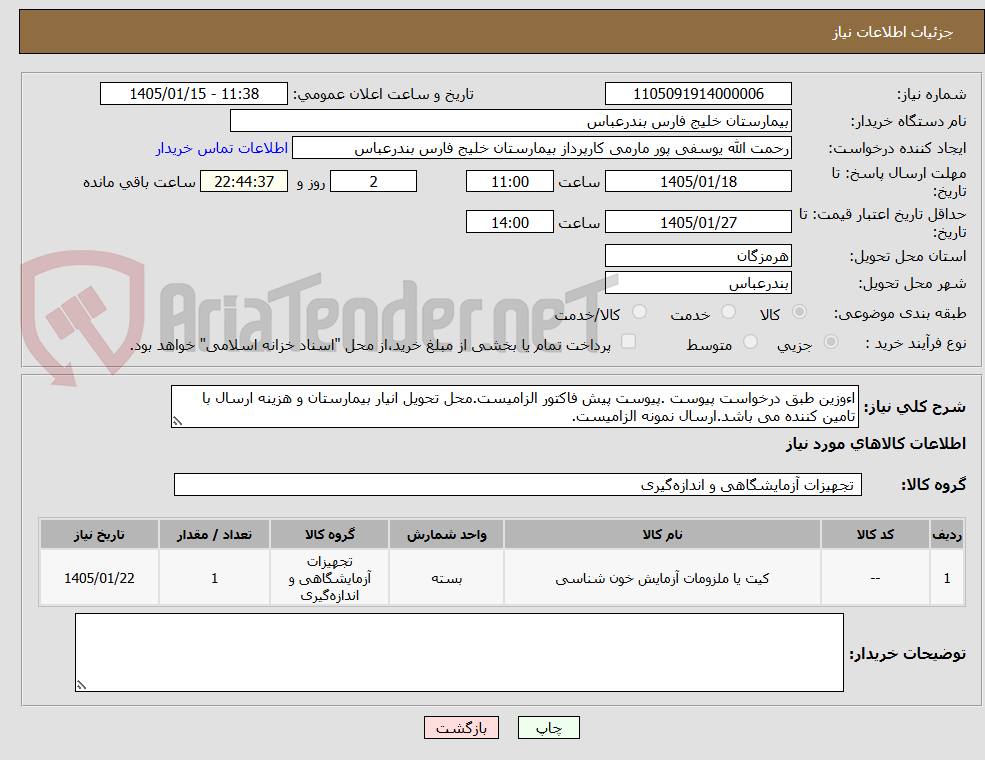Click item name کیت یا ملزومات آزمایش خون شناسی
The image size is (985, 760).
point(662,578)
